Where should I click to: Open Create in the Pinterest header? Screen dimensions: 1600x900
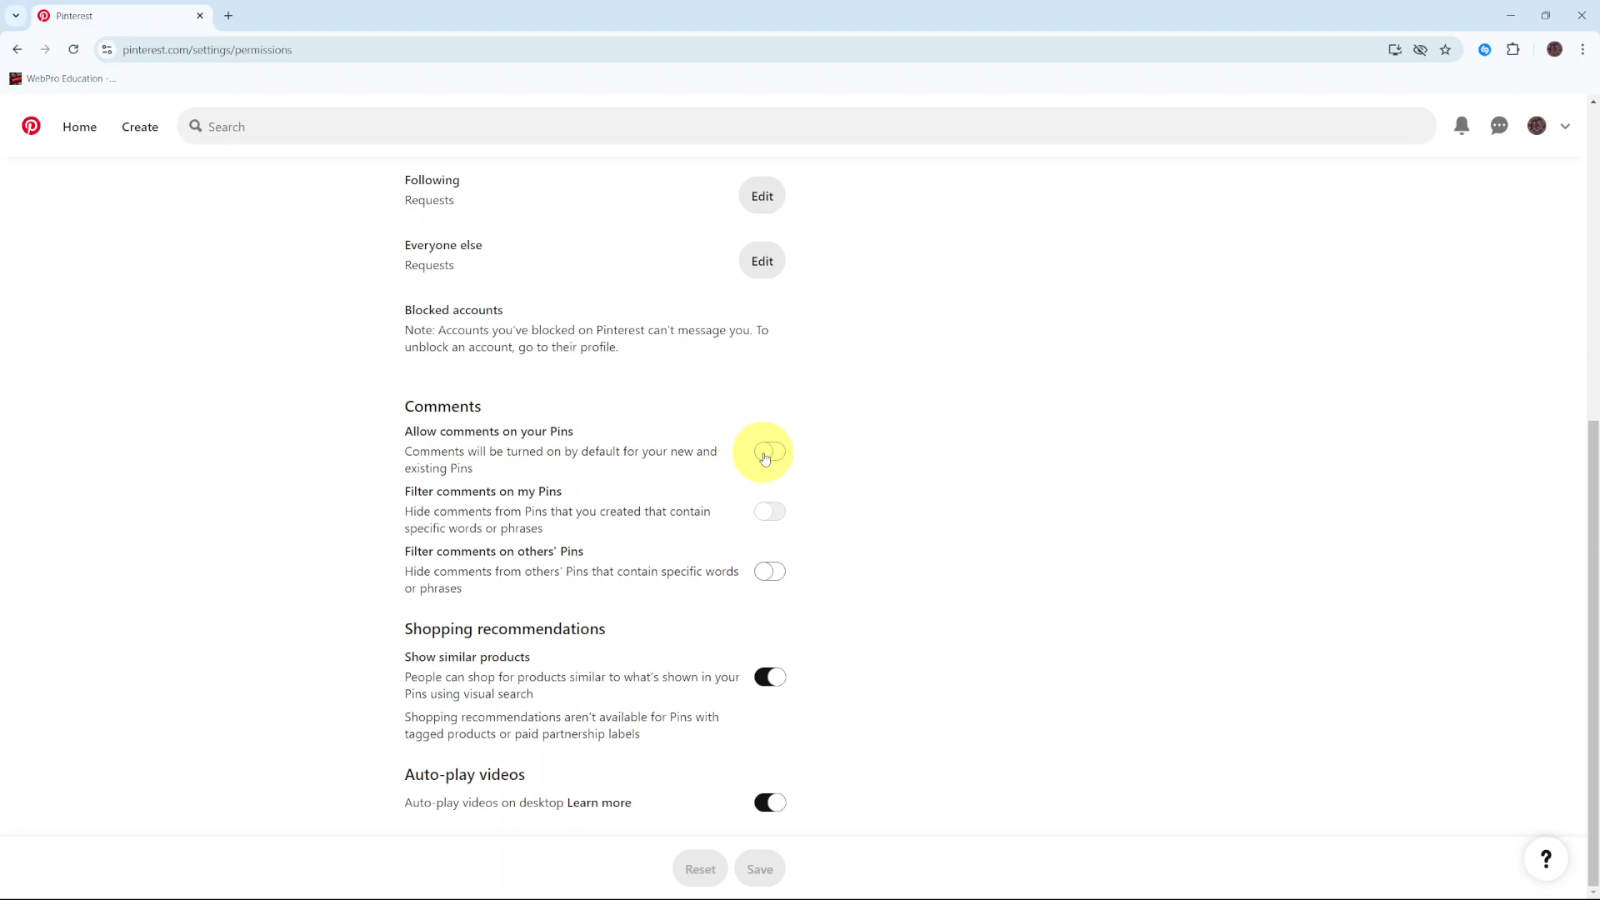tap(140, 127)
